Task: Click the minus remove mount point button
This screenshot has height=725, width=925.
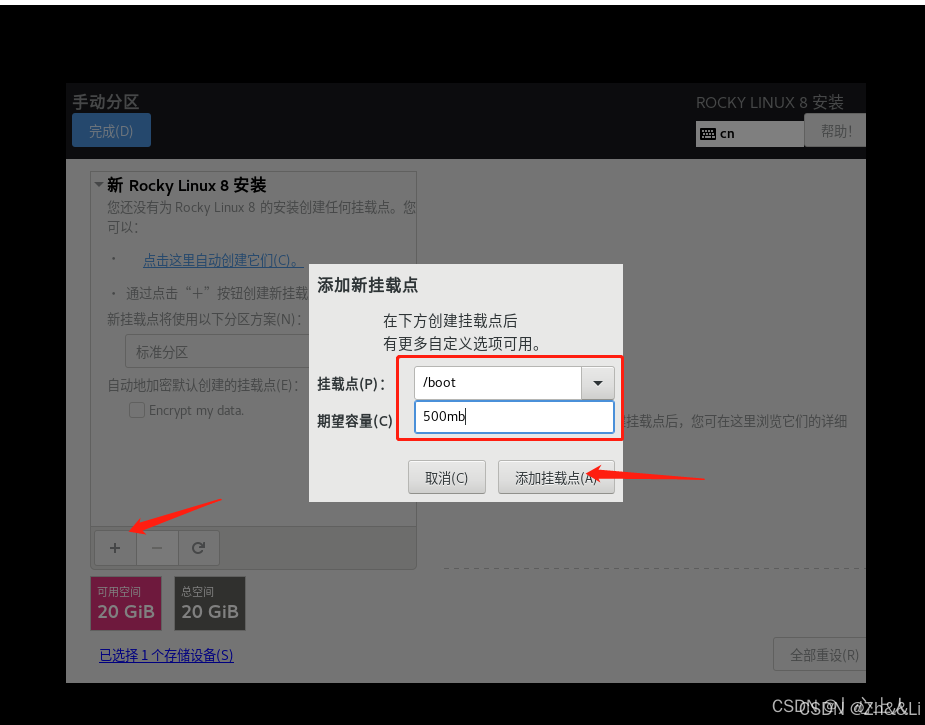Action: 157,548
